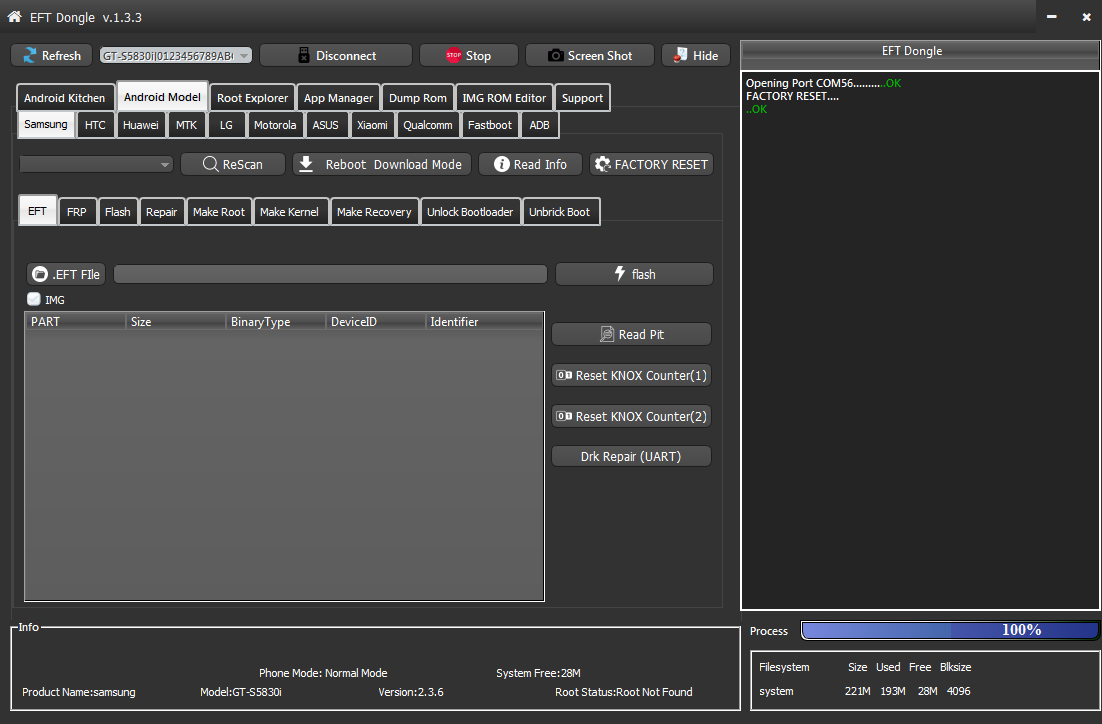Viewport: 1102px width, 724px height.
Task: Select Xiaomi brand tab
Action: coord(372,125)
